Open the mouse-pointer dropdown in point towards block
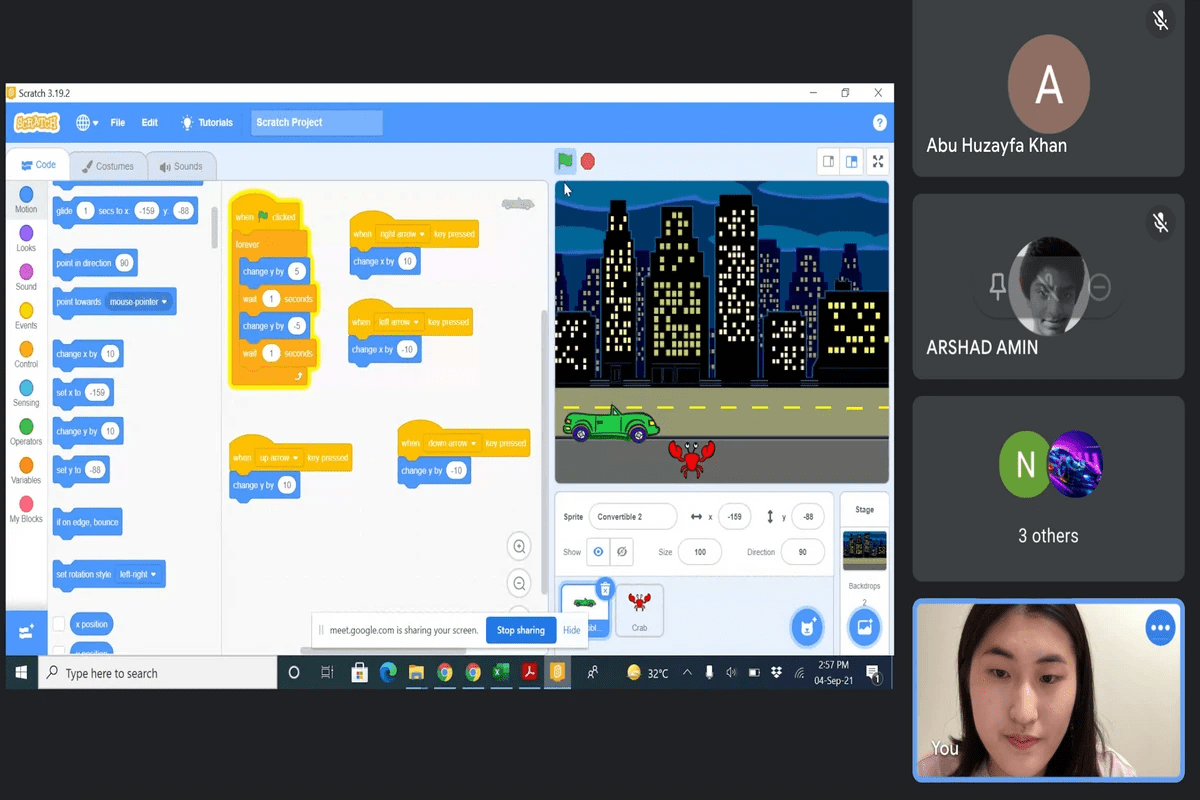The height and width of the screenshot is (800, 1200). (139, 302)
